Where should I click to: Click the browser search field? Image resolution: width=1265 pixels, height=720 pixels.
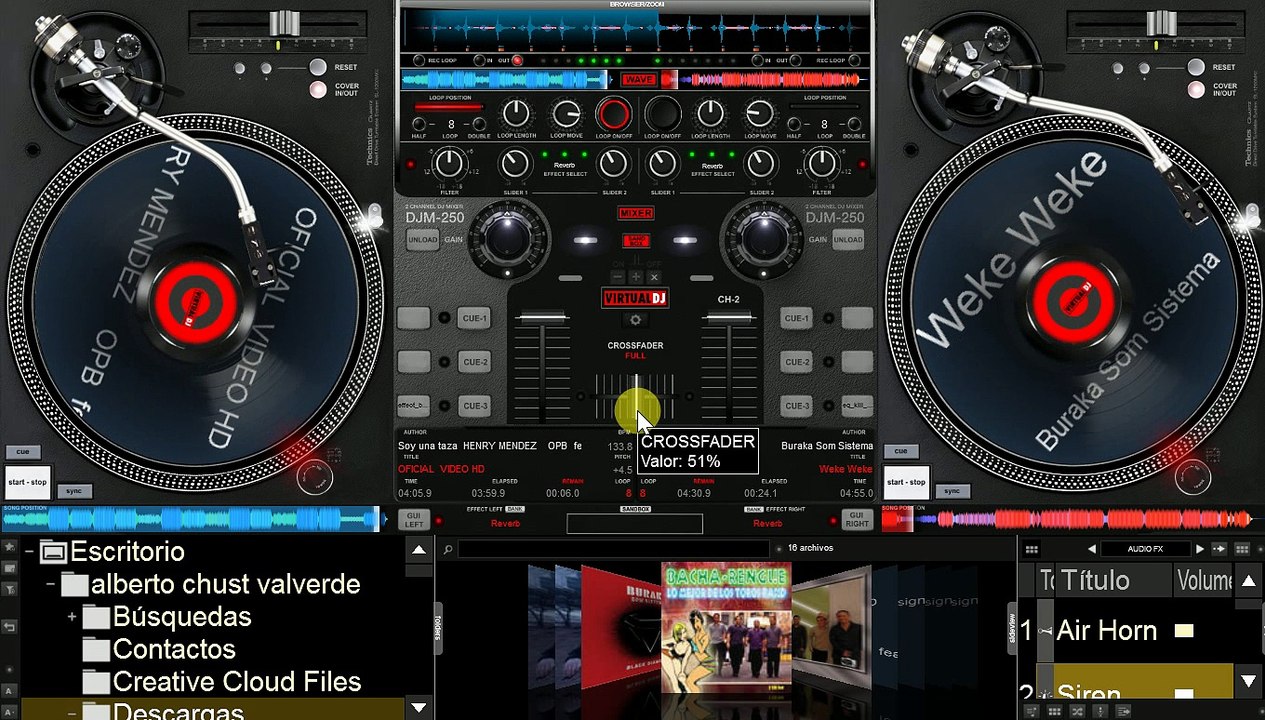(613, 549)
